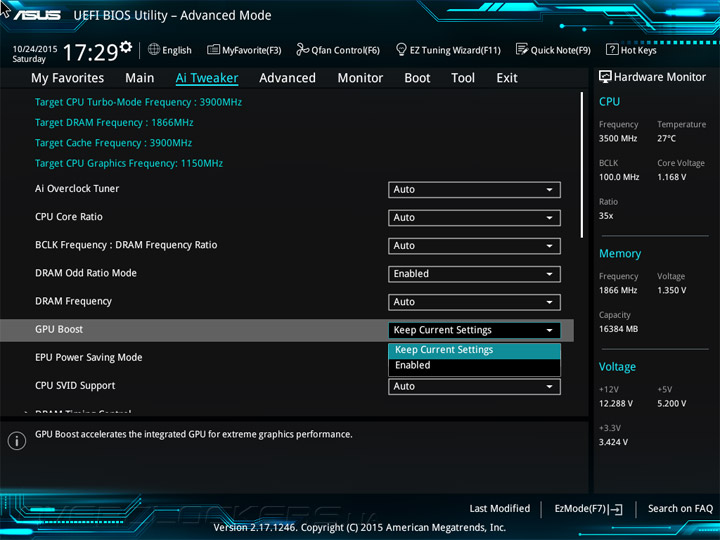Click the English language button
This screenshot has height=540, width=720.
pyautogui.click(x=170, y=50)
